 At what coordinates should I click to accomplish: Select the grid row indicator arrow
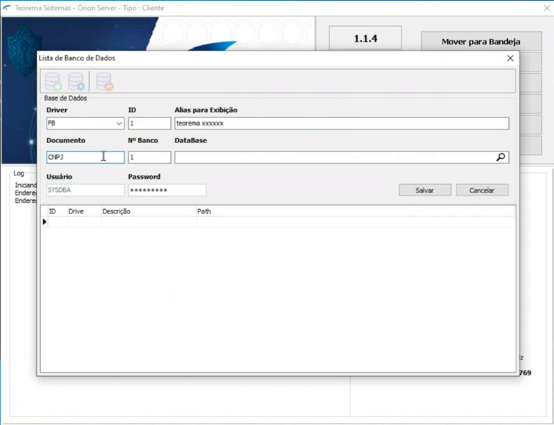coord(45,222)
